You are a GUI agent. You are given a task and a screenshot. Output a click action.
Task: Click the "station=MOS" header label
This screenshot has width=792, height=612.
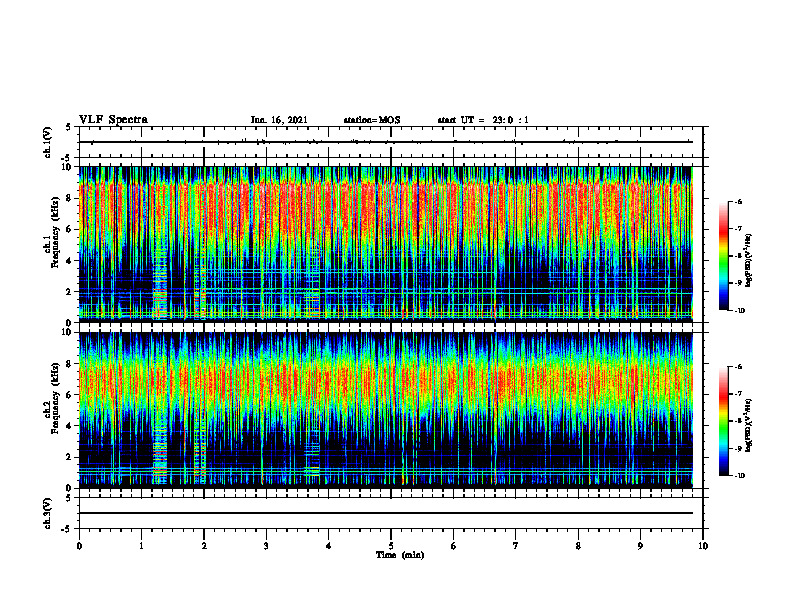click(372, 120)
